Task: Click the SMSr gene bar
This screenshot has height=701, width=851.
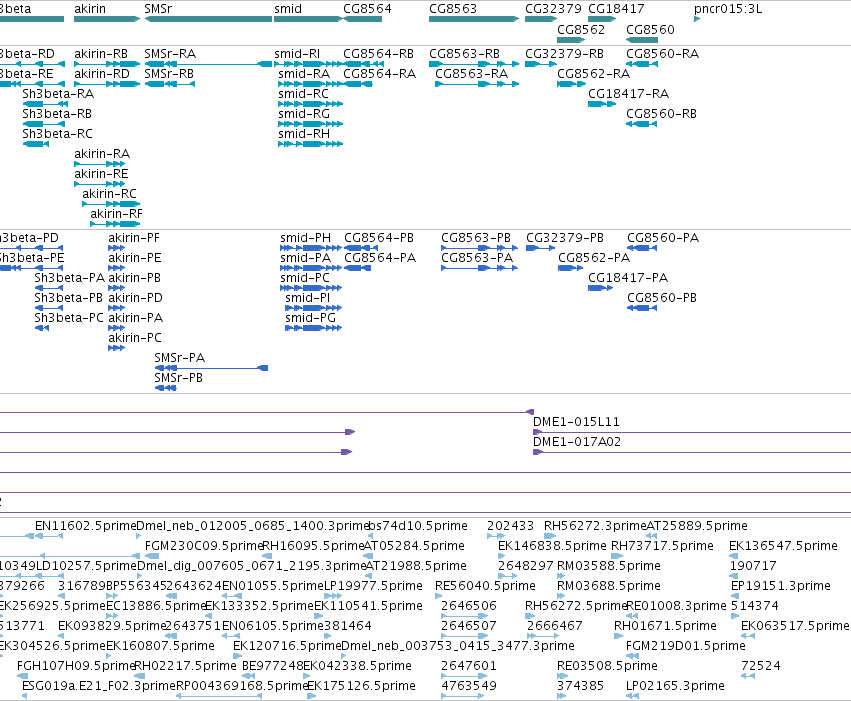Action: point(208,19)
